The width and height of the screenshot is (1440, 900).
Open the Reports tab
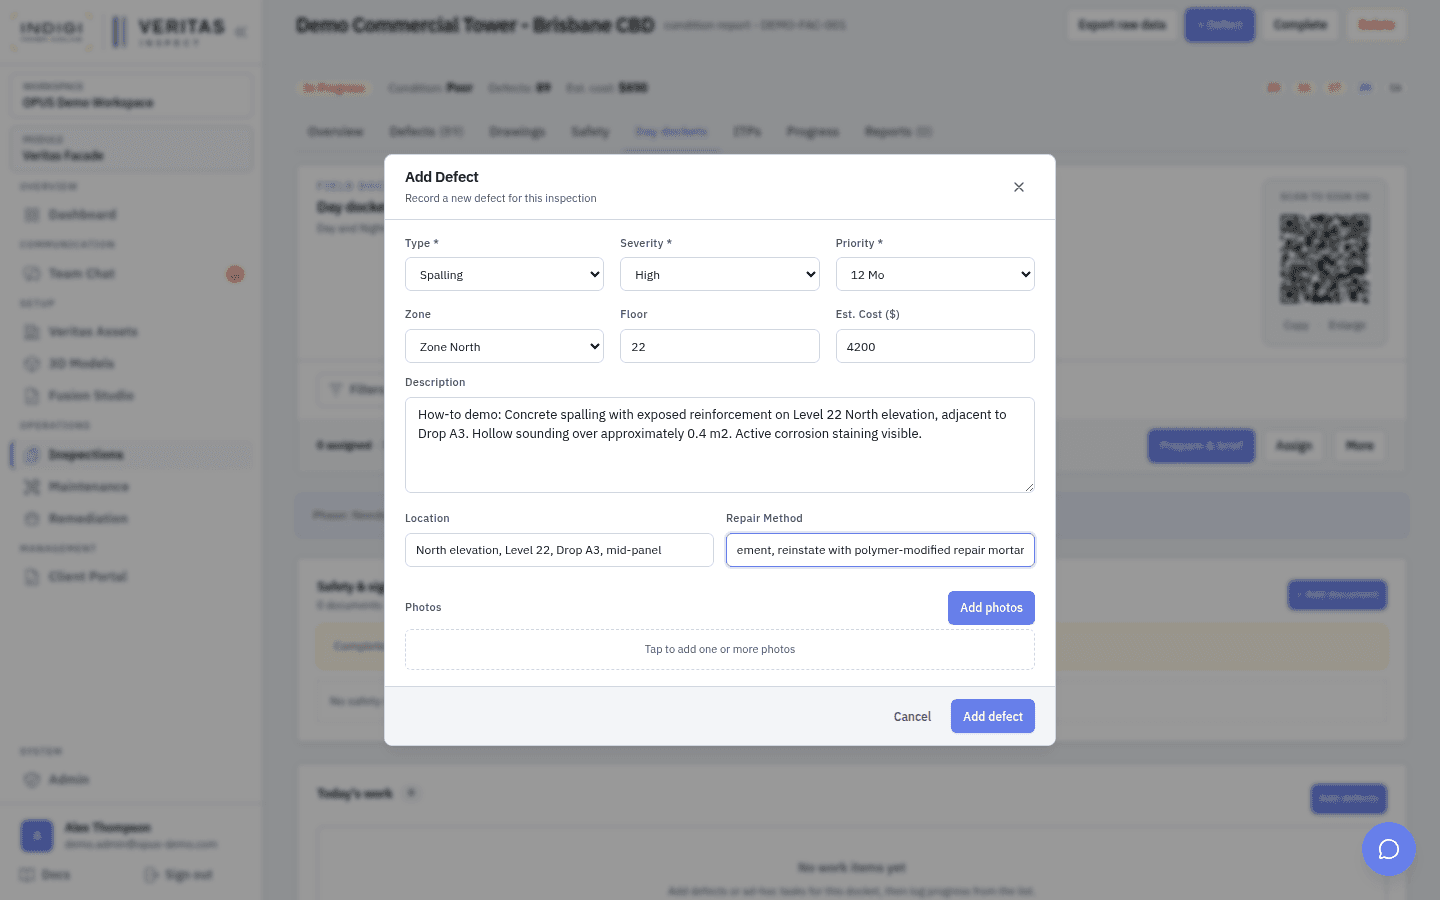click(898, 132)
